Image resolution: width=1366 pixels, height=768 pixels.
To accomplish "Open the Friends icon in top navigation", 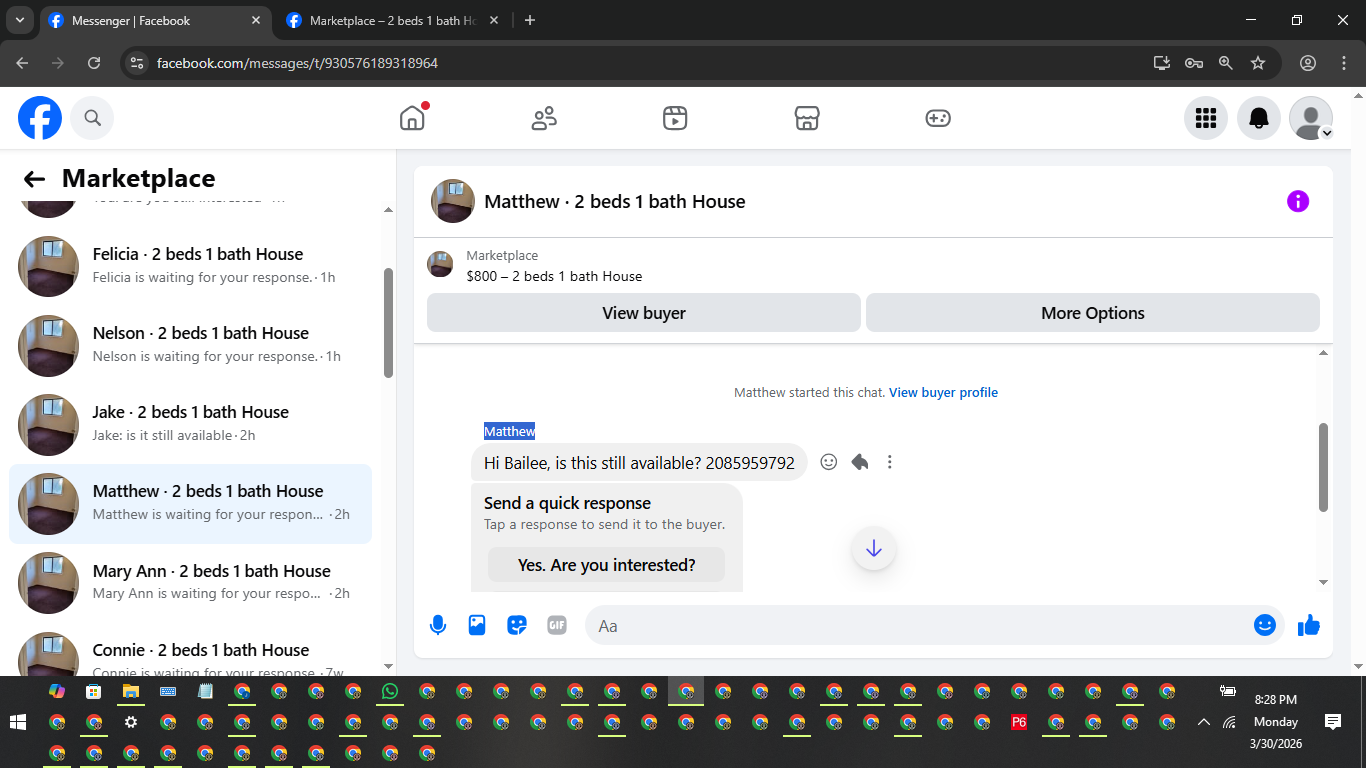I will (544, 118).
